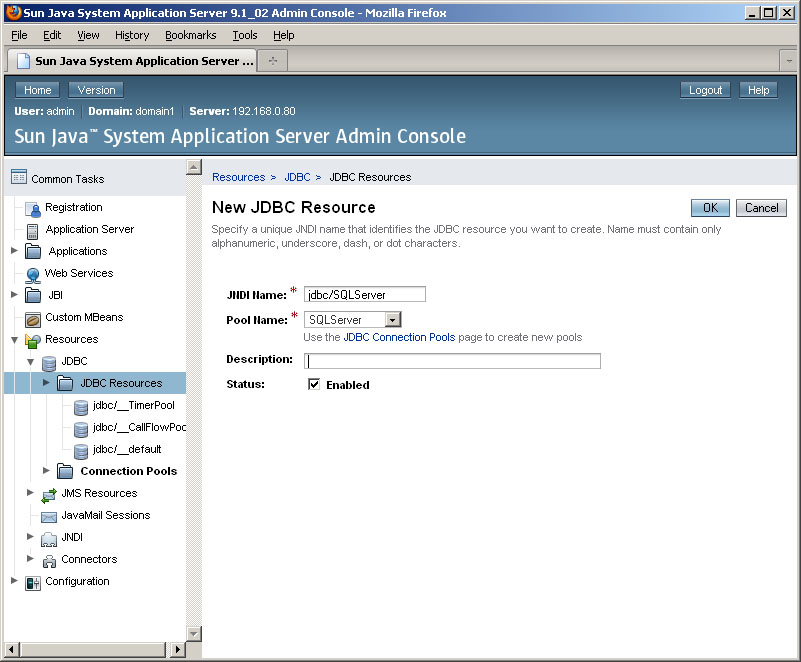Click the jdbc/__CallFlowPool database icon

pyautogui.click(x=81, y=429)
